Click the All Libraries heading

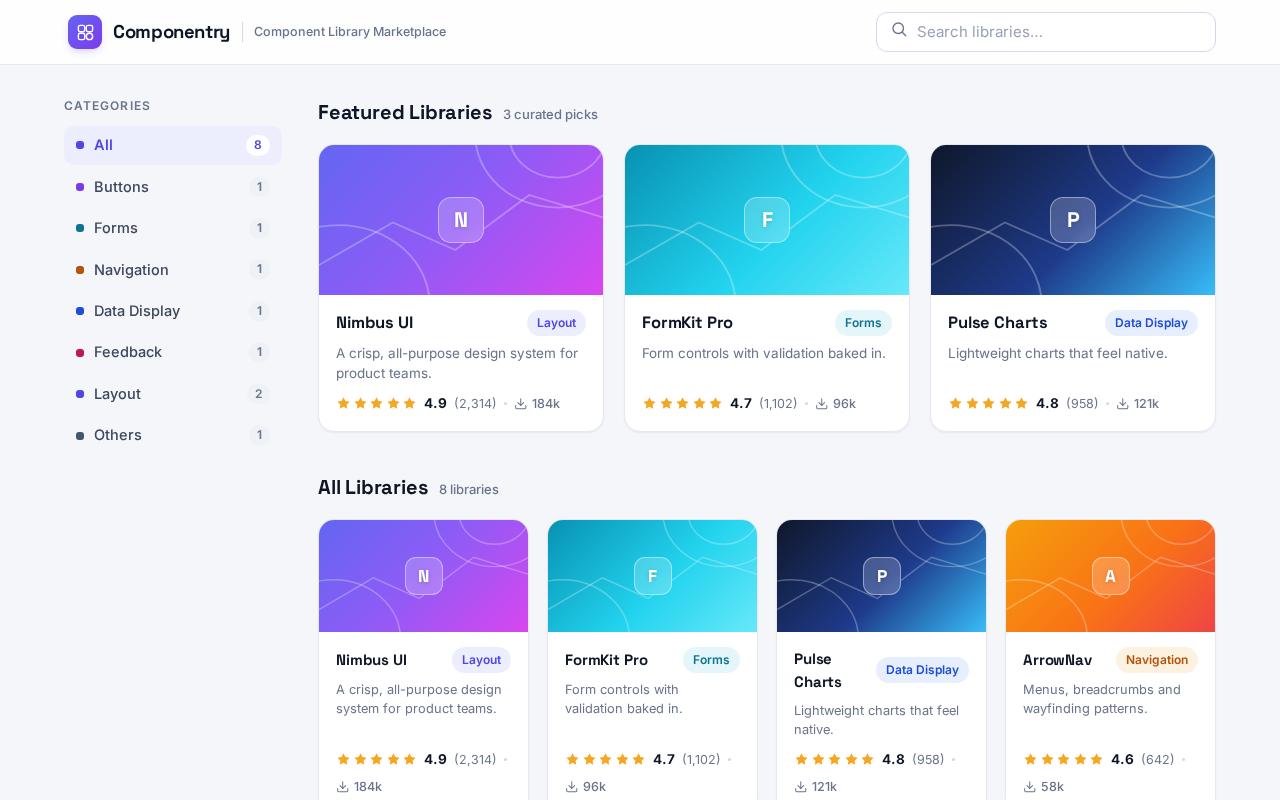(x=373, y=488)
